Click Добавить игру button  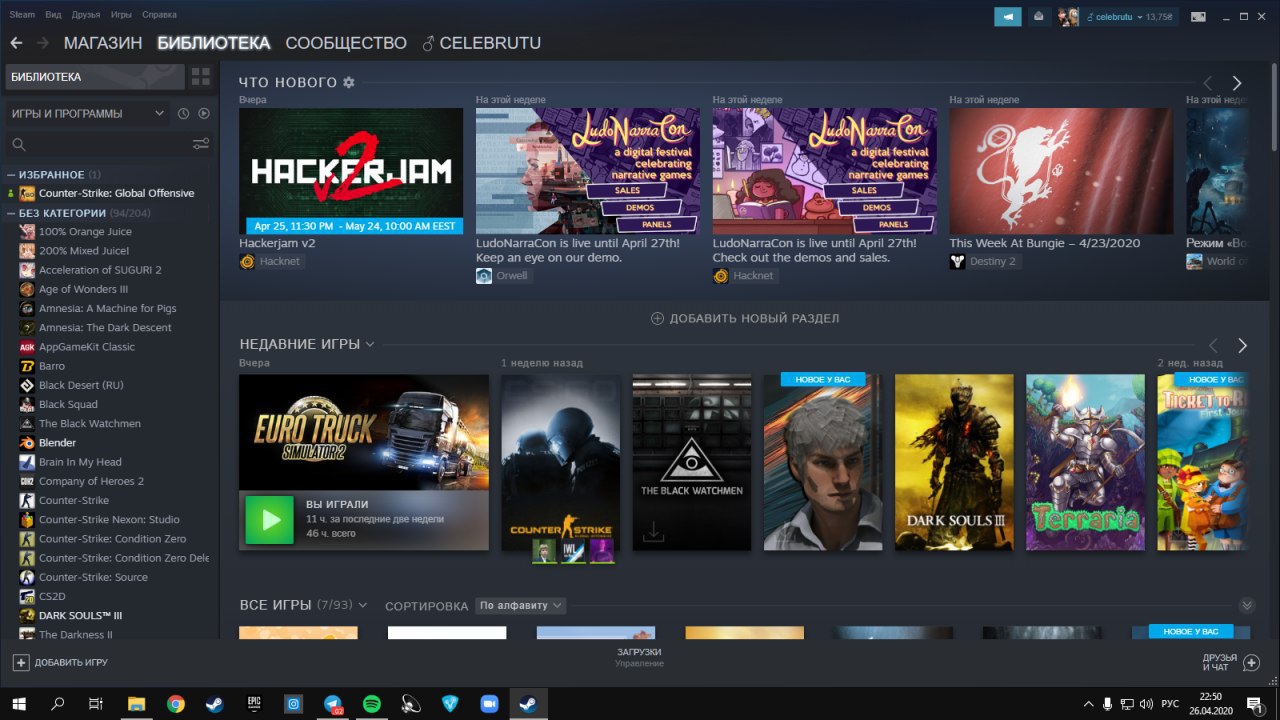pyautogui.click(x=60, y=662)
